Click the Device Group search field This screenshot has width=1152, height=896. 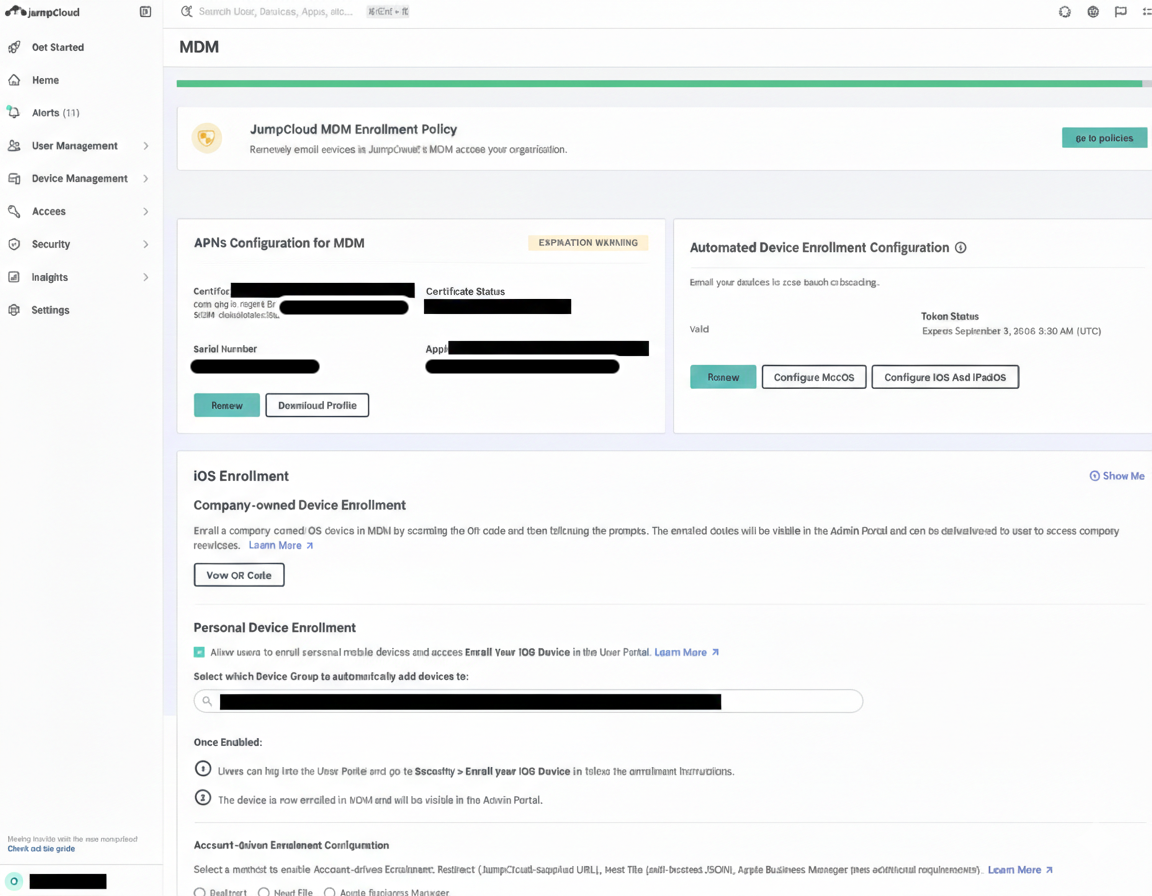(528, 701)
